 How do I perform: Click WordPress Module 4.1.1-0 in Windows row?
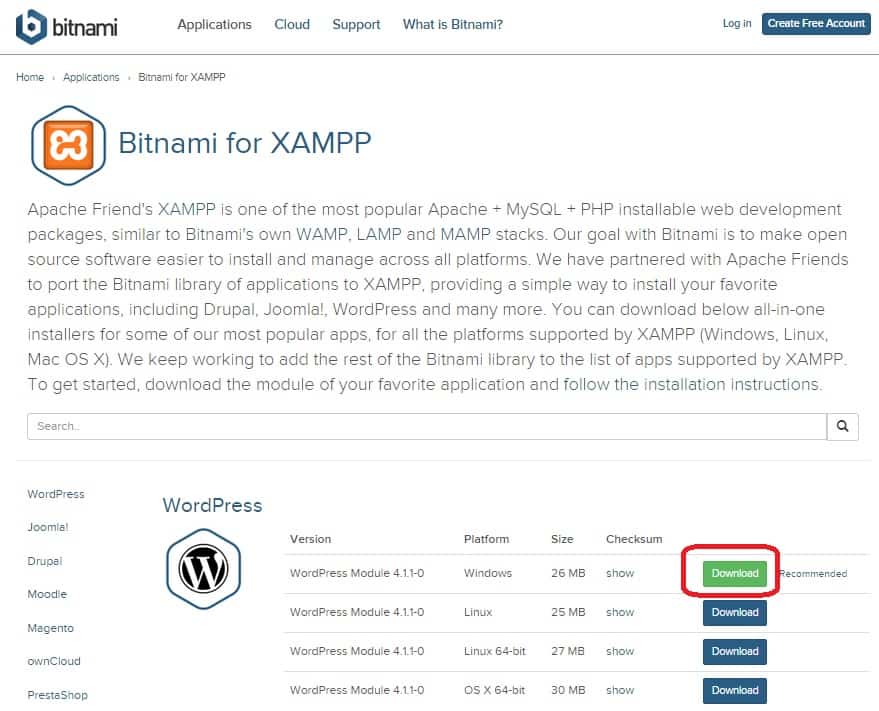(357, 573)
